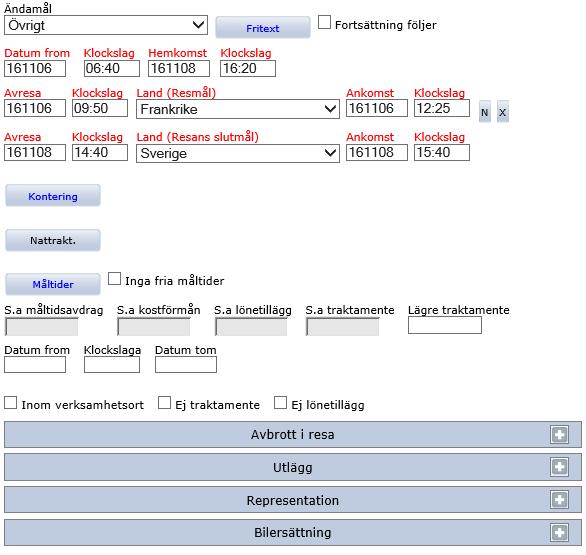Click the Nattrakt. button
The height and width of the screenshot is (555, 586).
(53, 240)
